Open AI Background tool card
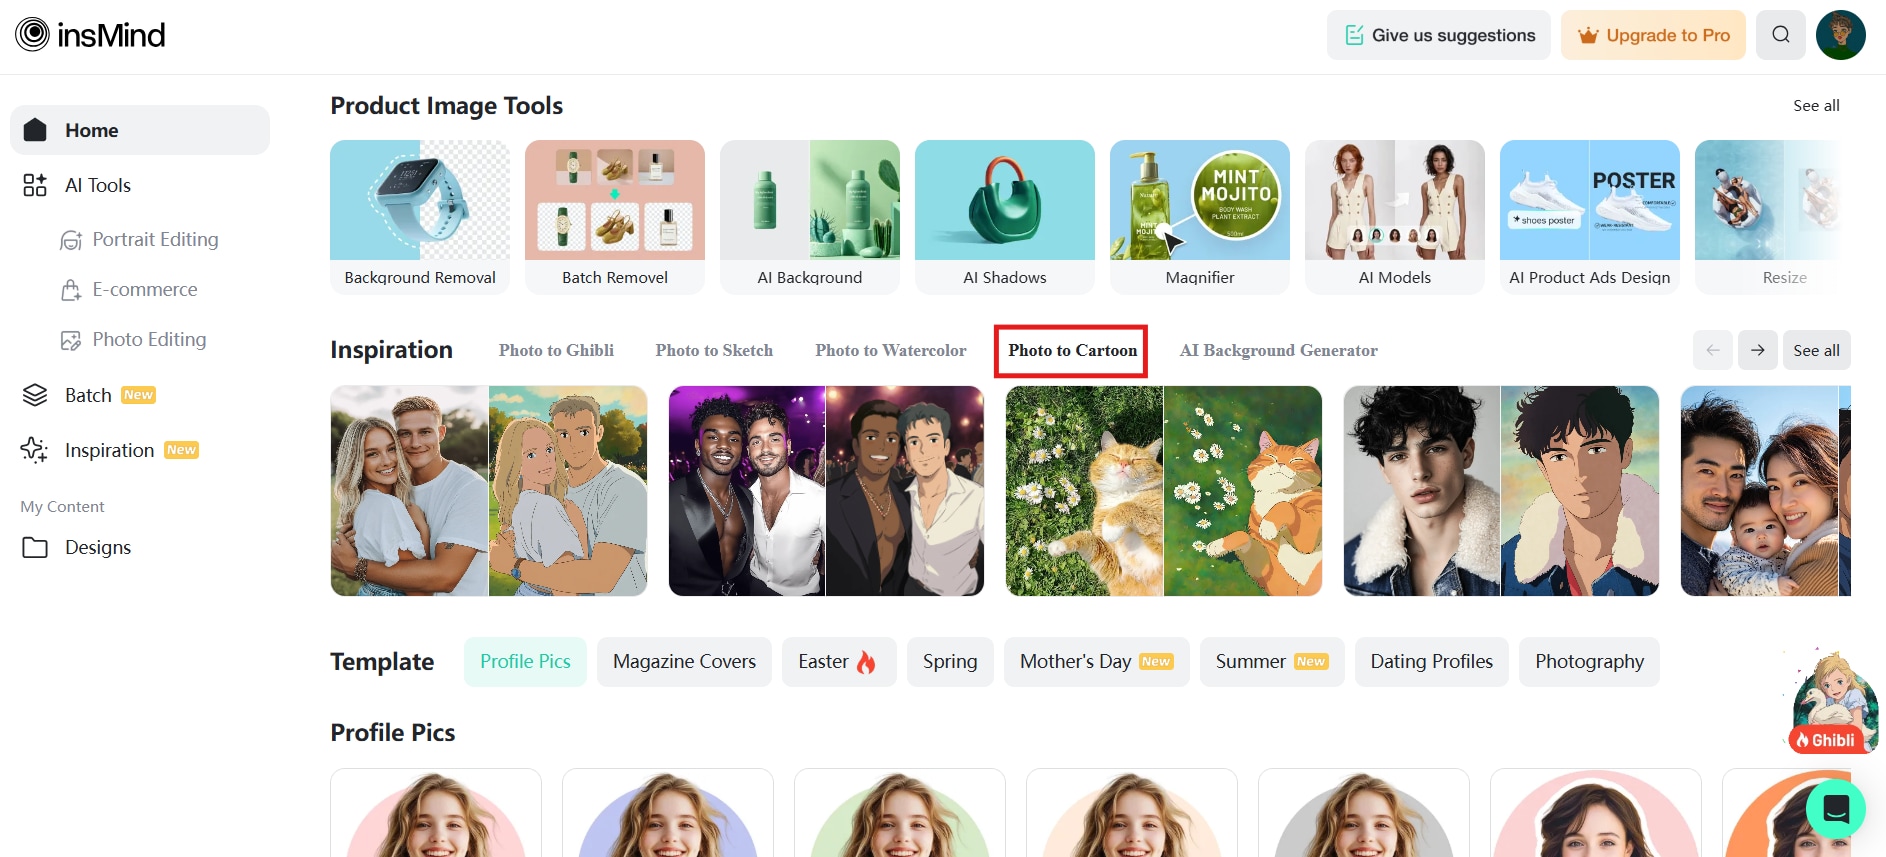The height and width of the screenshot is (857, 1886). [810, 216]
